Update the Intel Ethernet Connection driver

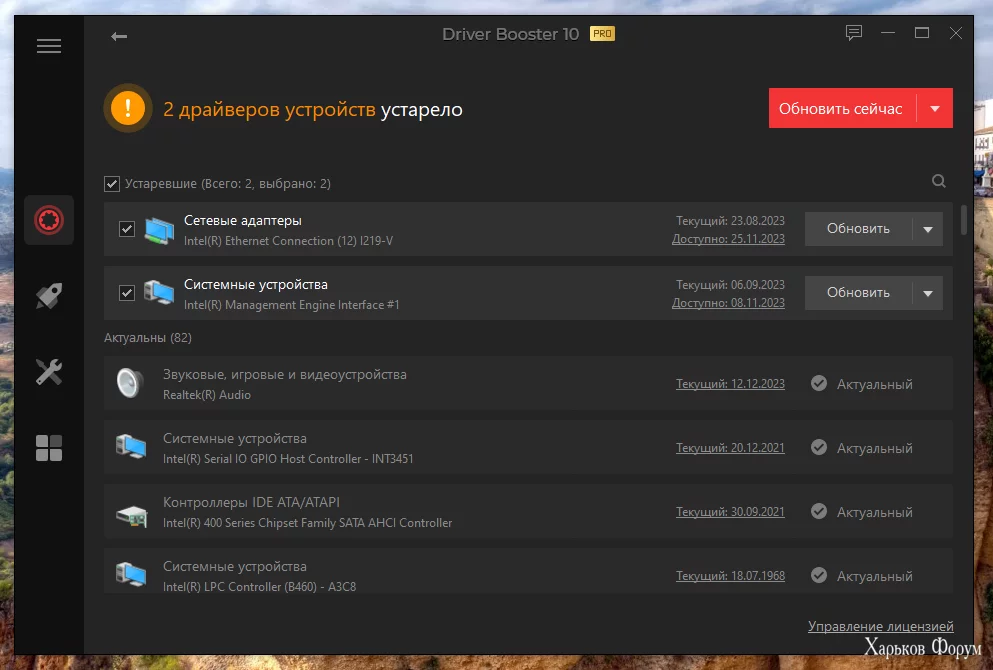tap(858, 229)
